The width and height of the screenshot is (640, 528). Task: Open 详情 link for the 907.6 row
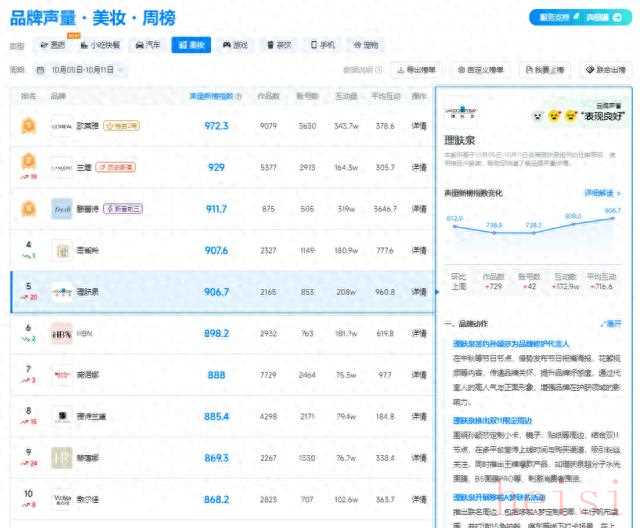pos(418,250)
